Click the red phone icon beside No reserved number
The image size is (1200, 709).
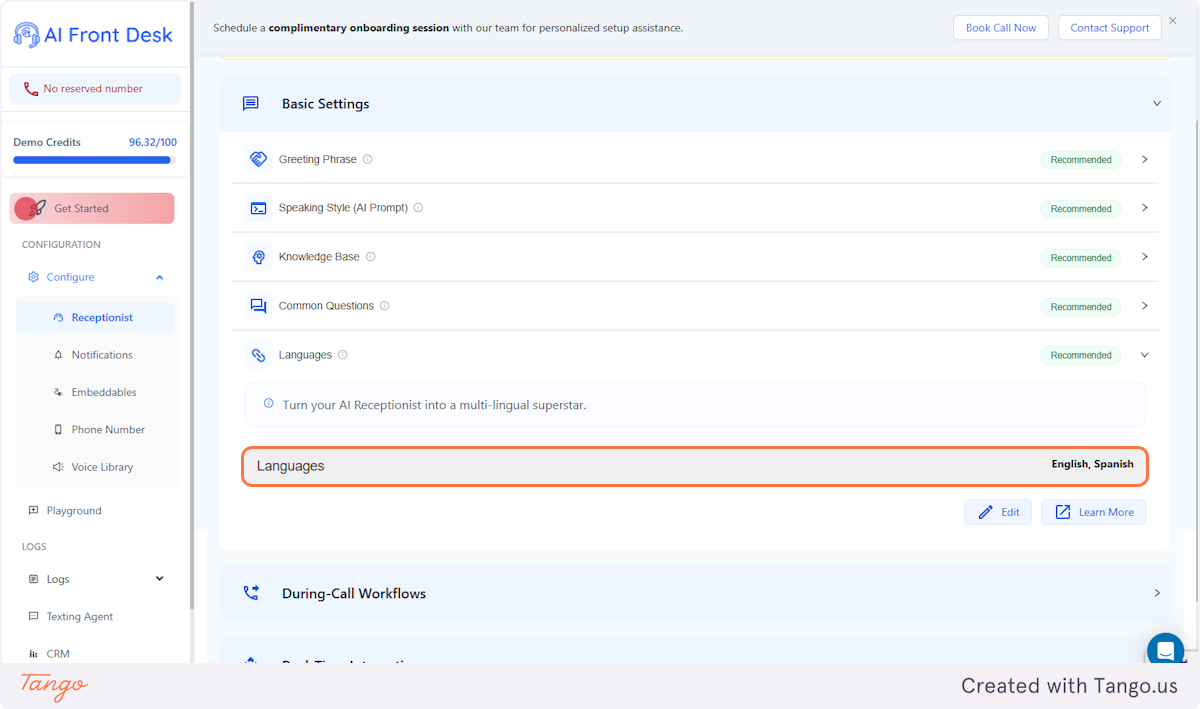[31, 89]
